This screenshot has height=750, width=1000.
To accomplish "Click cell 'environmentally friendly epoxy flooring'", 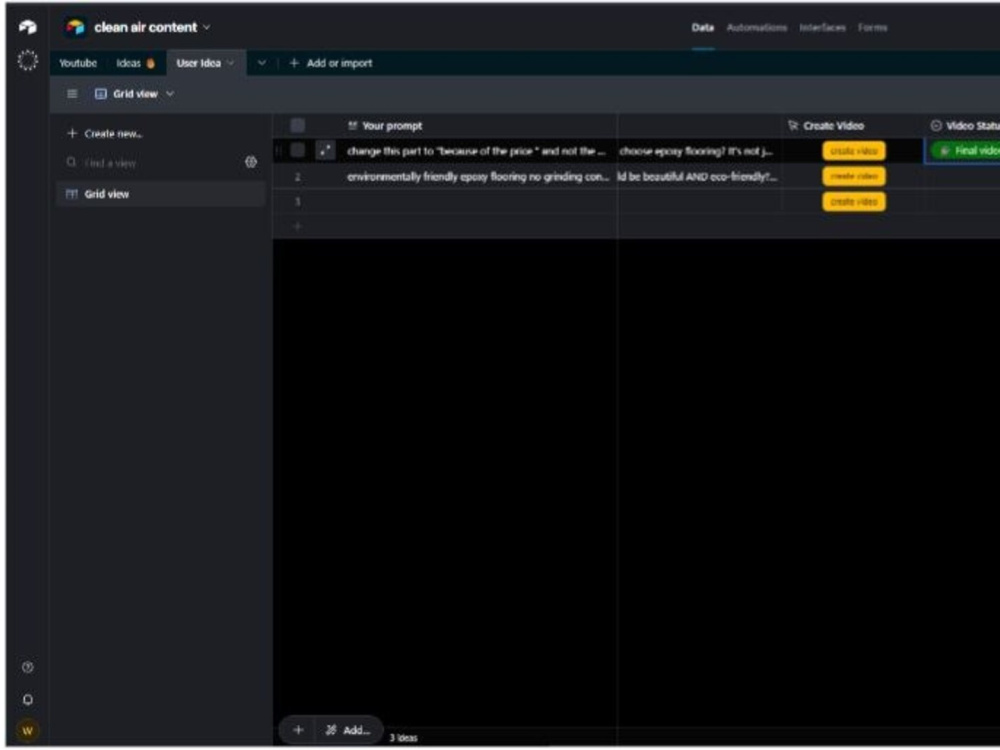I will (478, 177).
